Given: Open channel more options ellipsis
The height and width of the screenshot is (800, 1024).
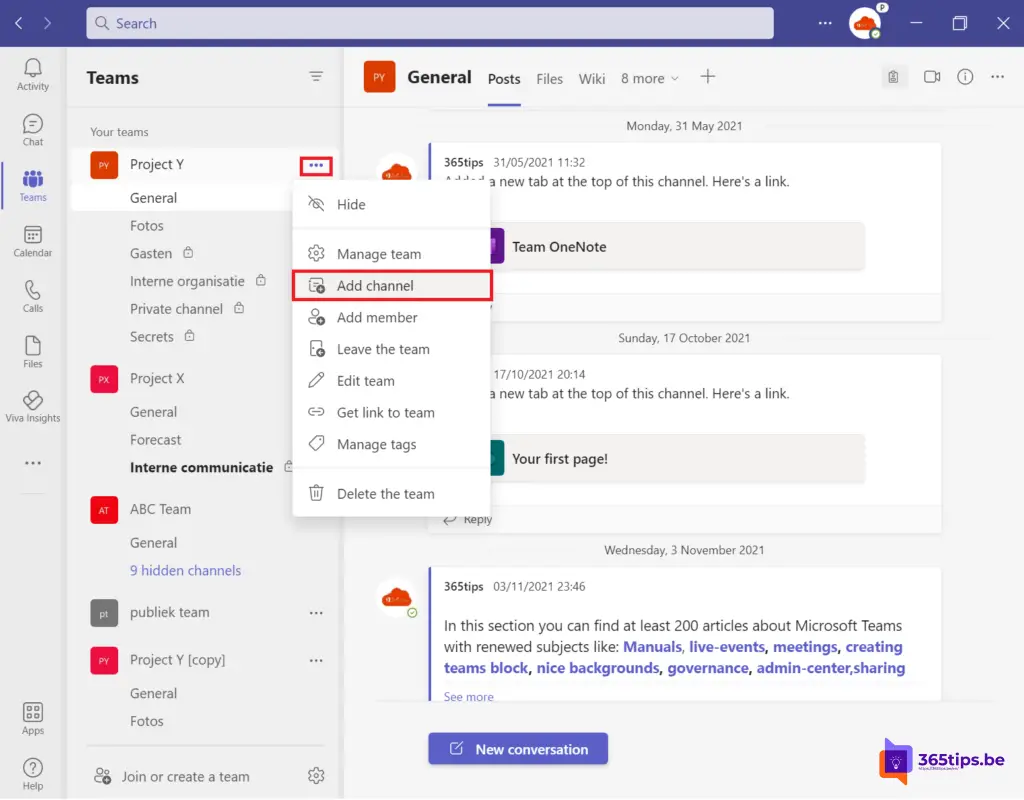Looking at the screenshot, I should pyautogui.click(x=998, y=77).
